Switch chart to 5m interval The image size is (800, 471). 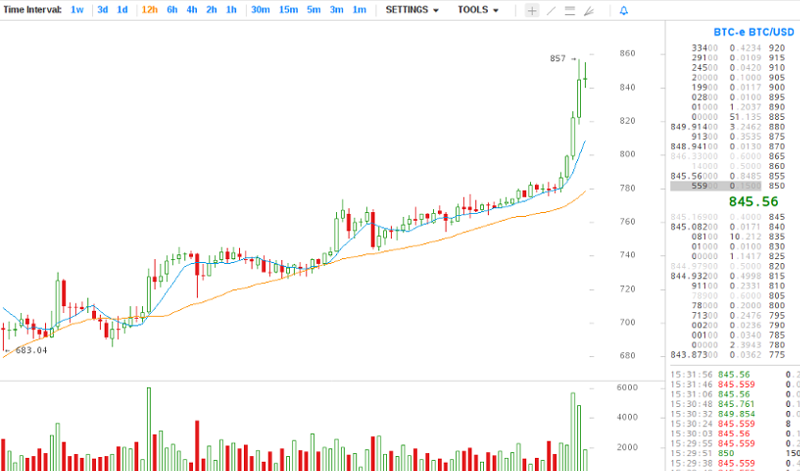pos(314,10)
